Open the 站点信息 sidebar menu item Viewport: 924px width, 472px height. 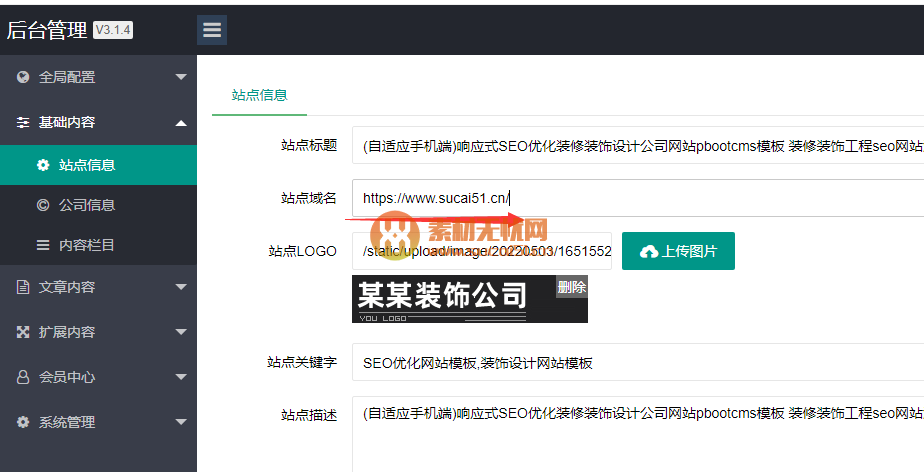98,165
